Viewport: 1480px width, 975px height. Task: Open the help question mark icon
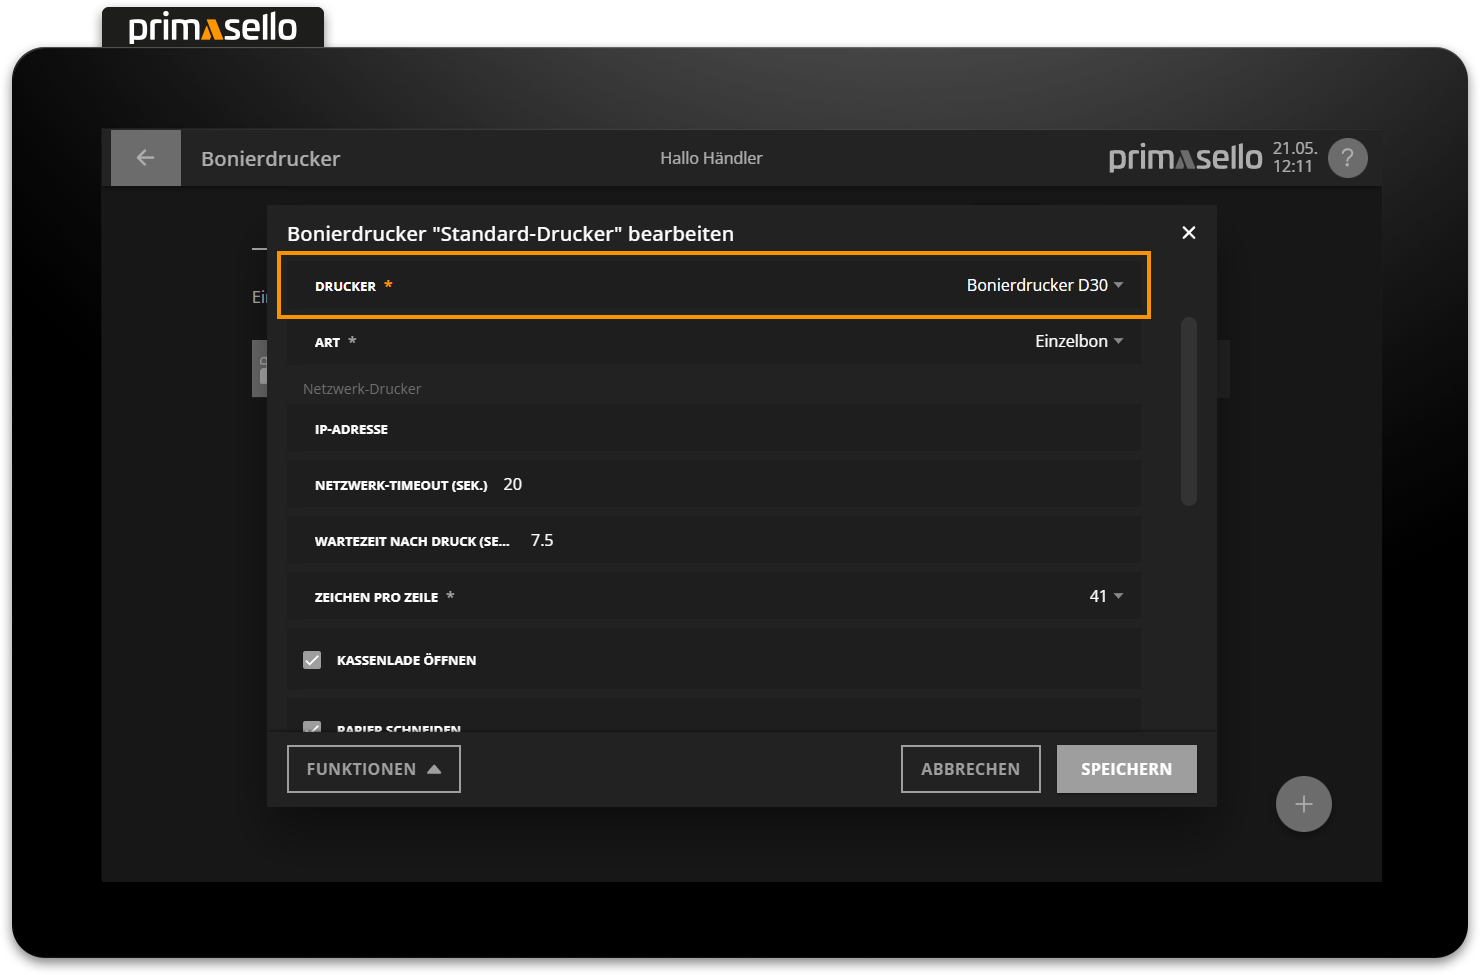coord(1347,158)
